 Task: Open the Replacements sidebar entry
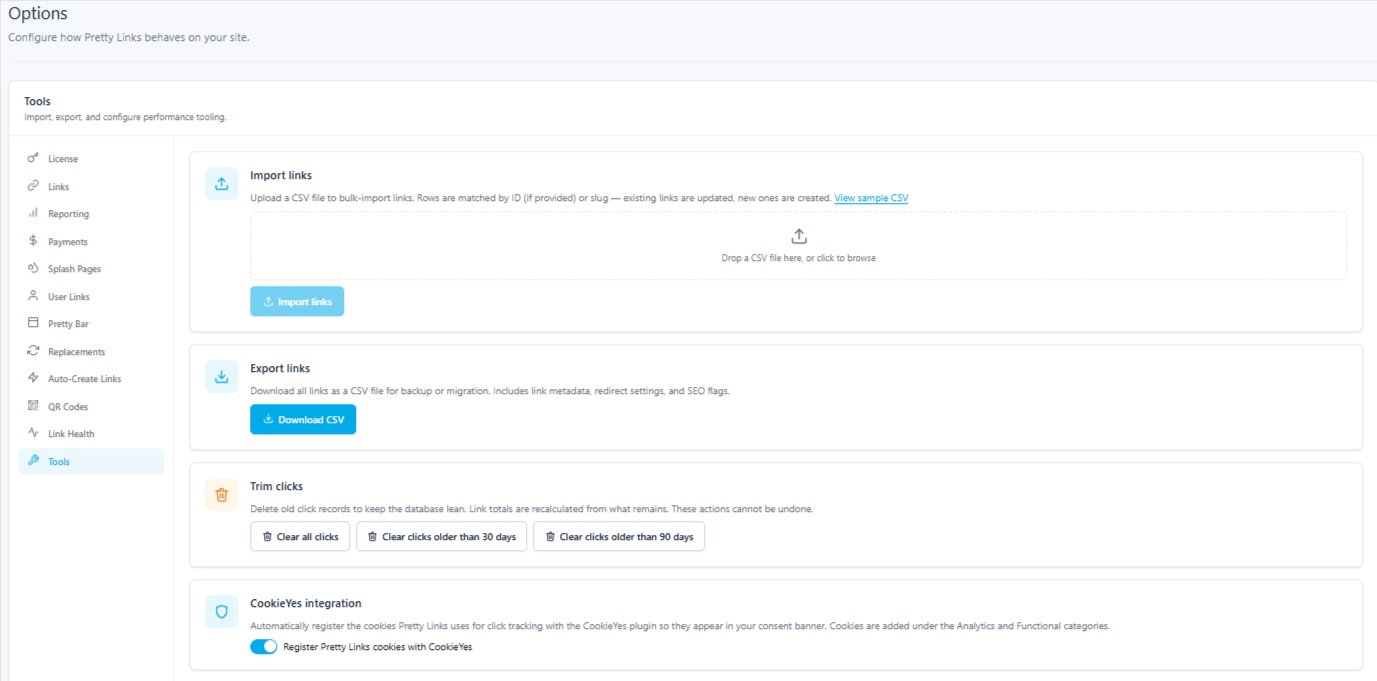coord(91,352)
